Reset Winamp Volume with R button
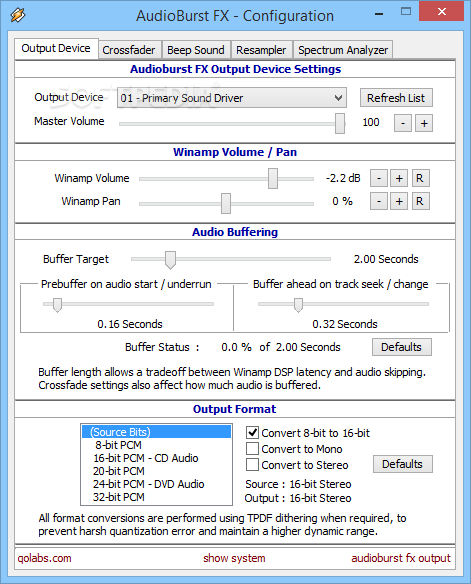Screen dimensions: 471x584 (x=420, y=178)
